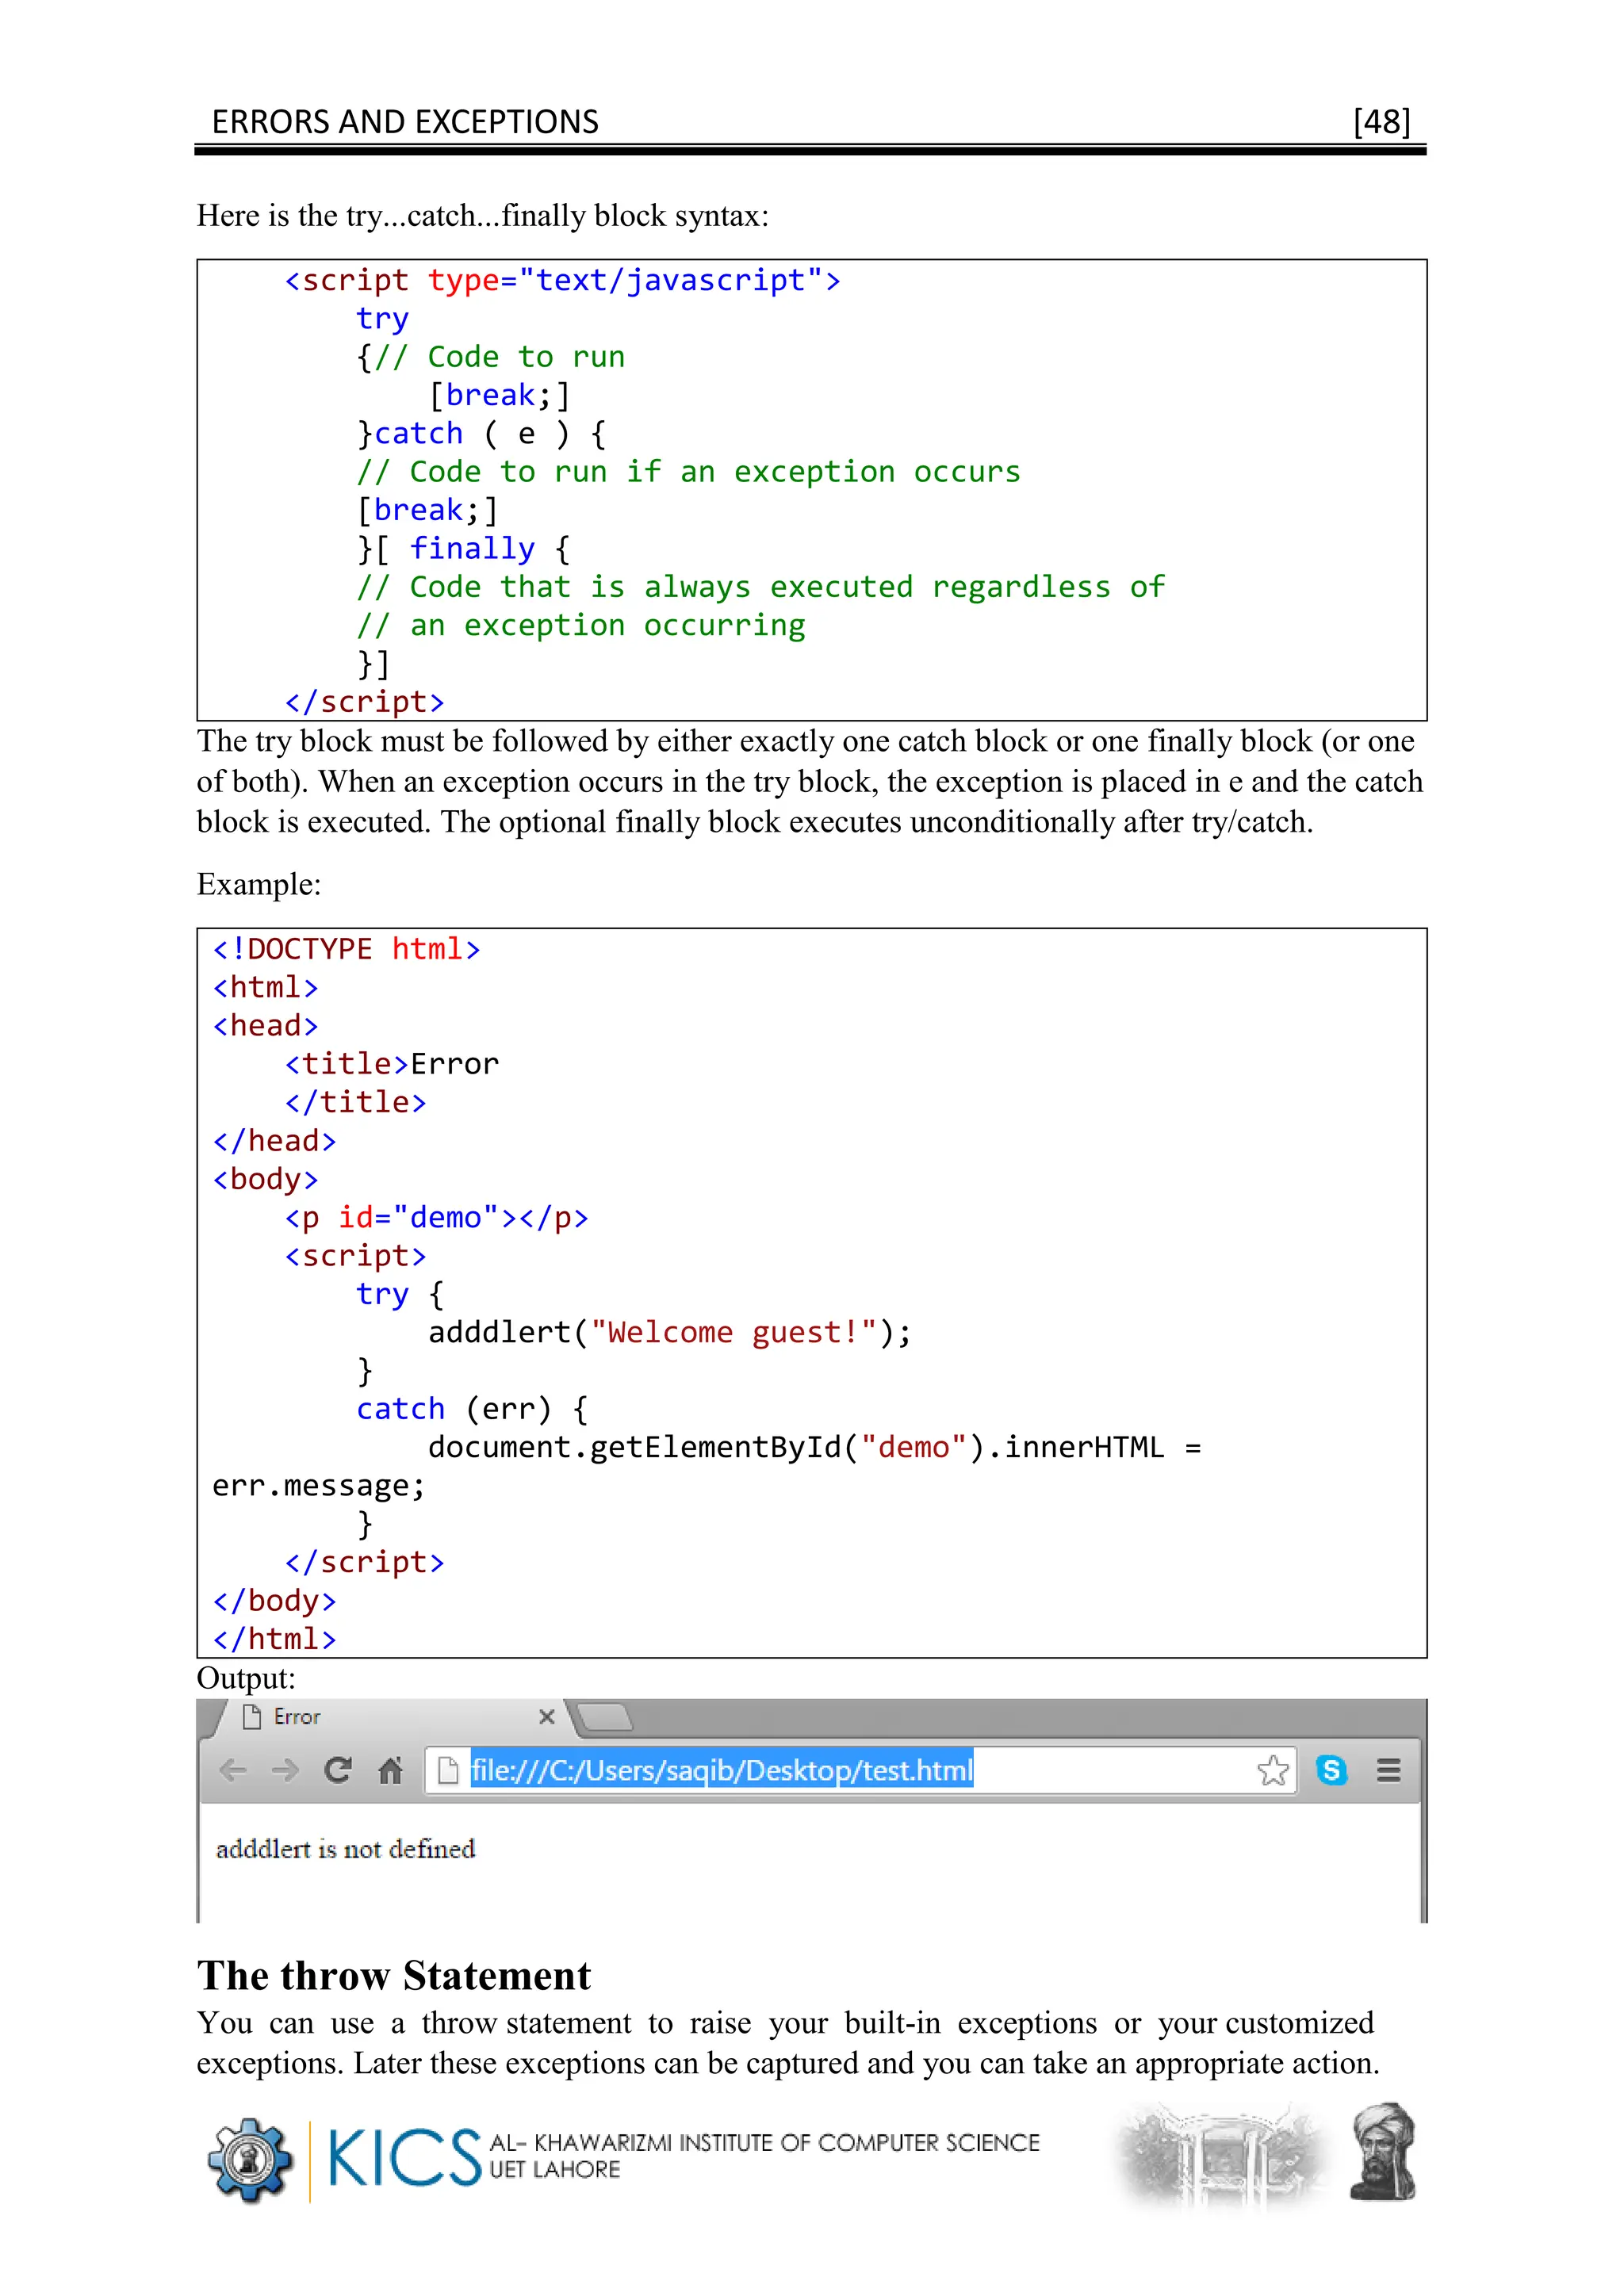Click 'The throw Statement' heading
The height and width of the screenshot is (2296, 1624).
394,1976
